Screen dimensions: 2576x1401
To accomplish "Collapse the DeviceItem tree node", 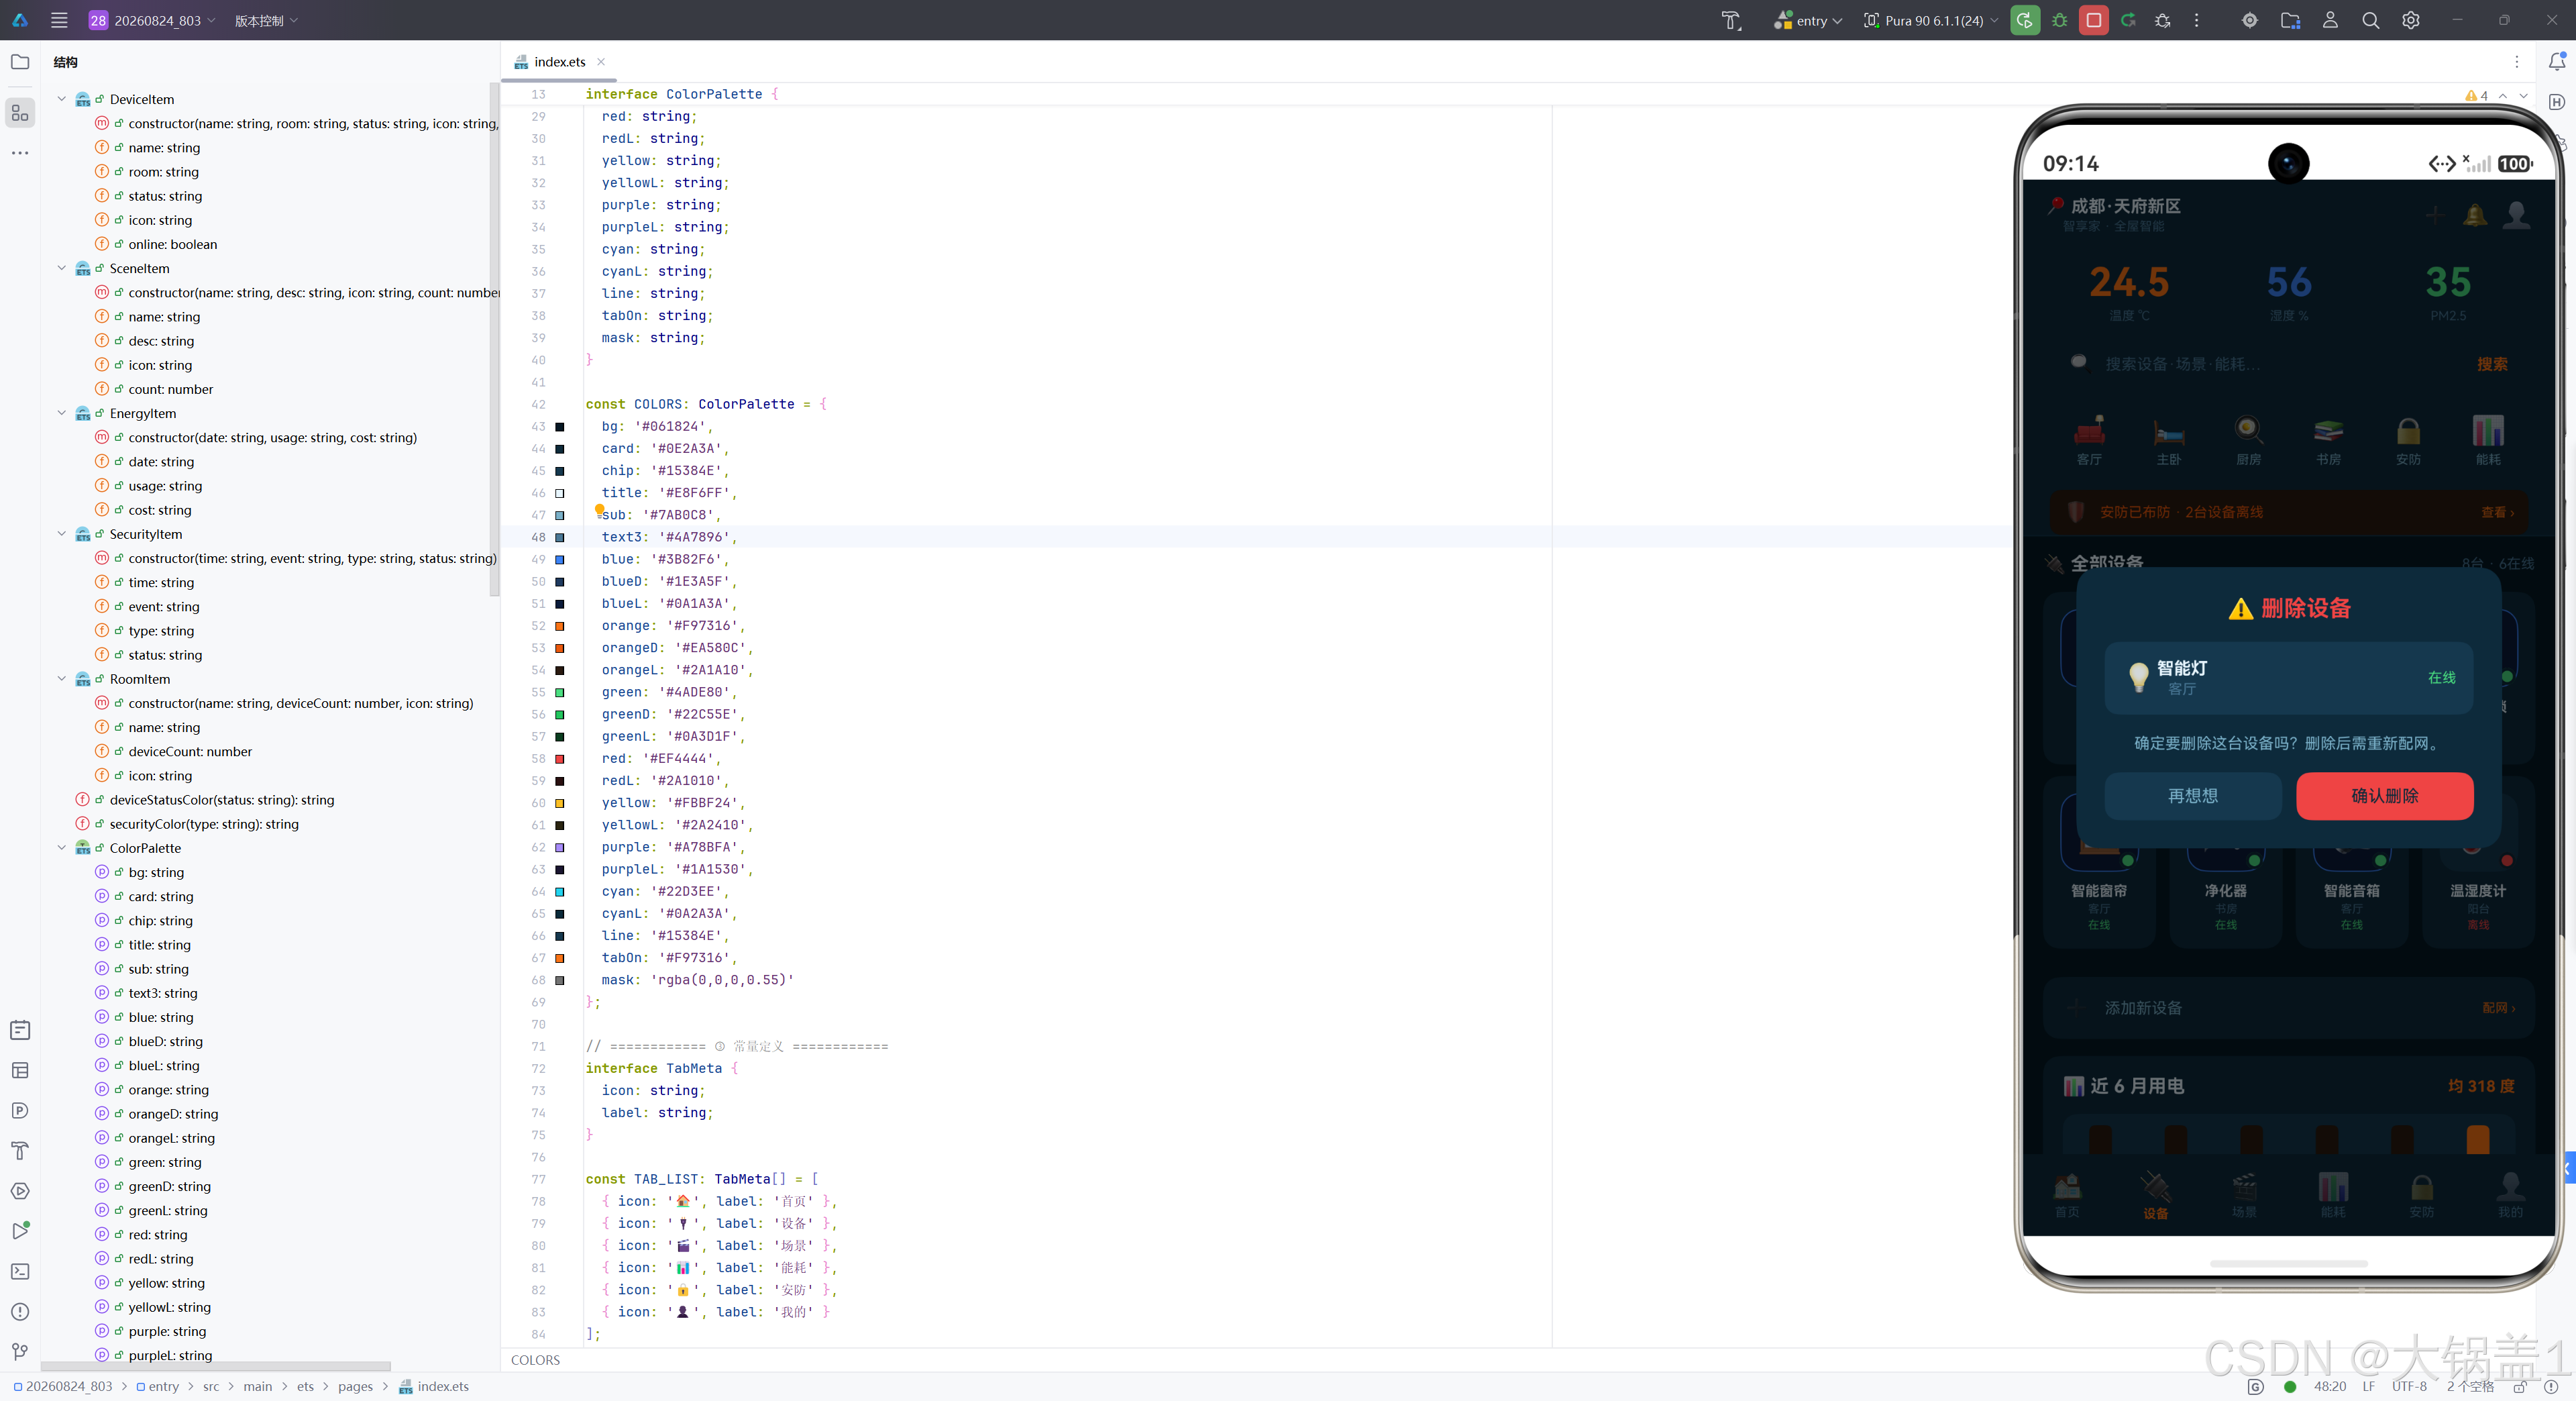I will tap(62, 99).
